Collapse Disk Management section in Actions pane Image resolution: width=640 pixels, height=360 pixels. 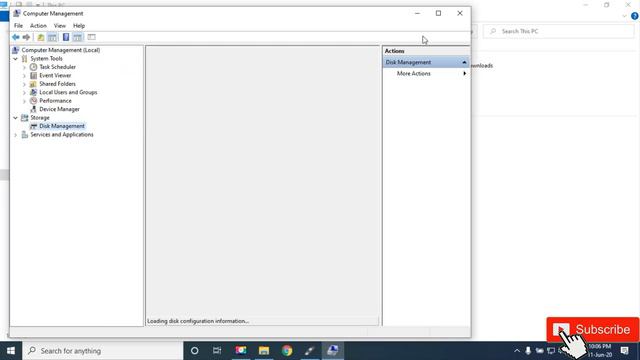tap(464, 62)
